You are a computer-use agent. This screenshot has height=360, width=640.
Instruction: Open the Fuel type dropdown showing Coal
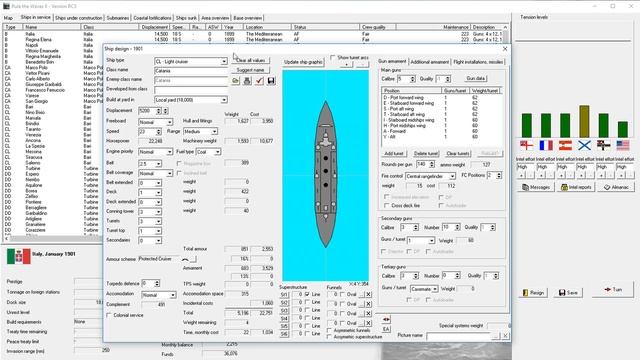click(x=218, y=152)
